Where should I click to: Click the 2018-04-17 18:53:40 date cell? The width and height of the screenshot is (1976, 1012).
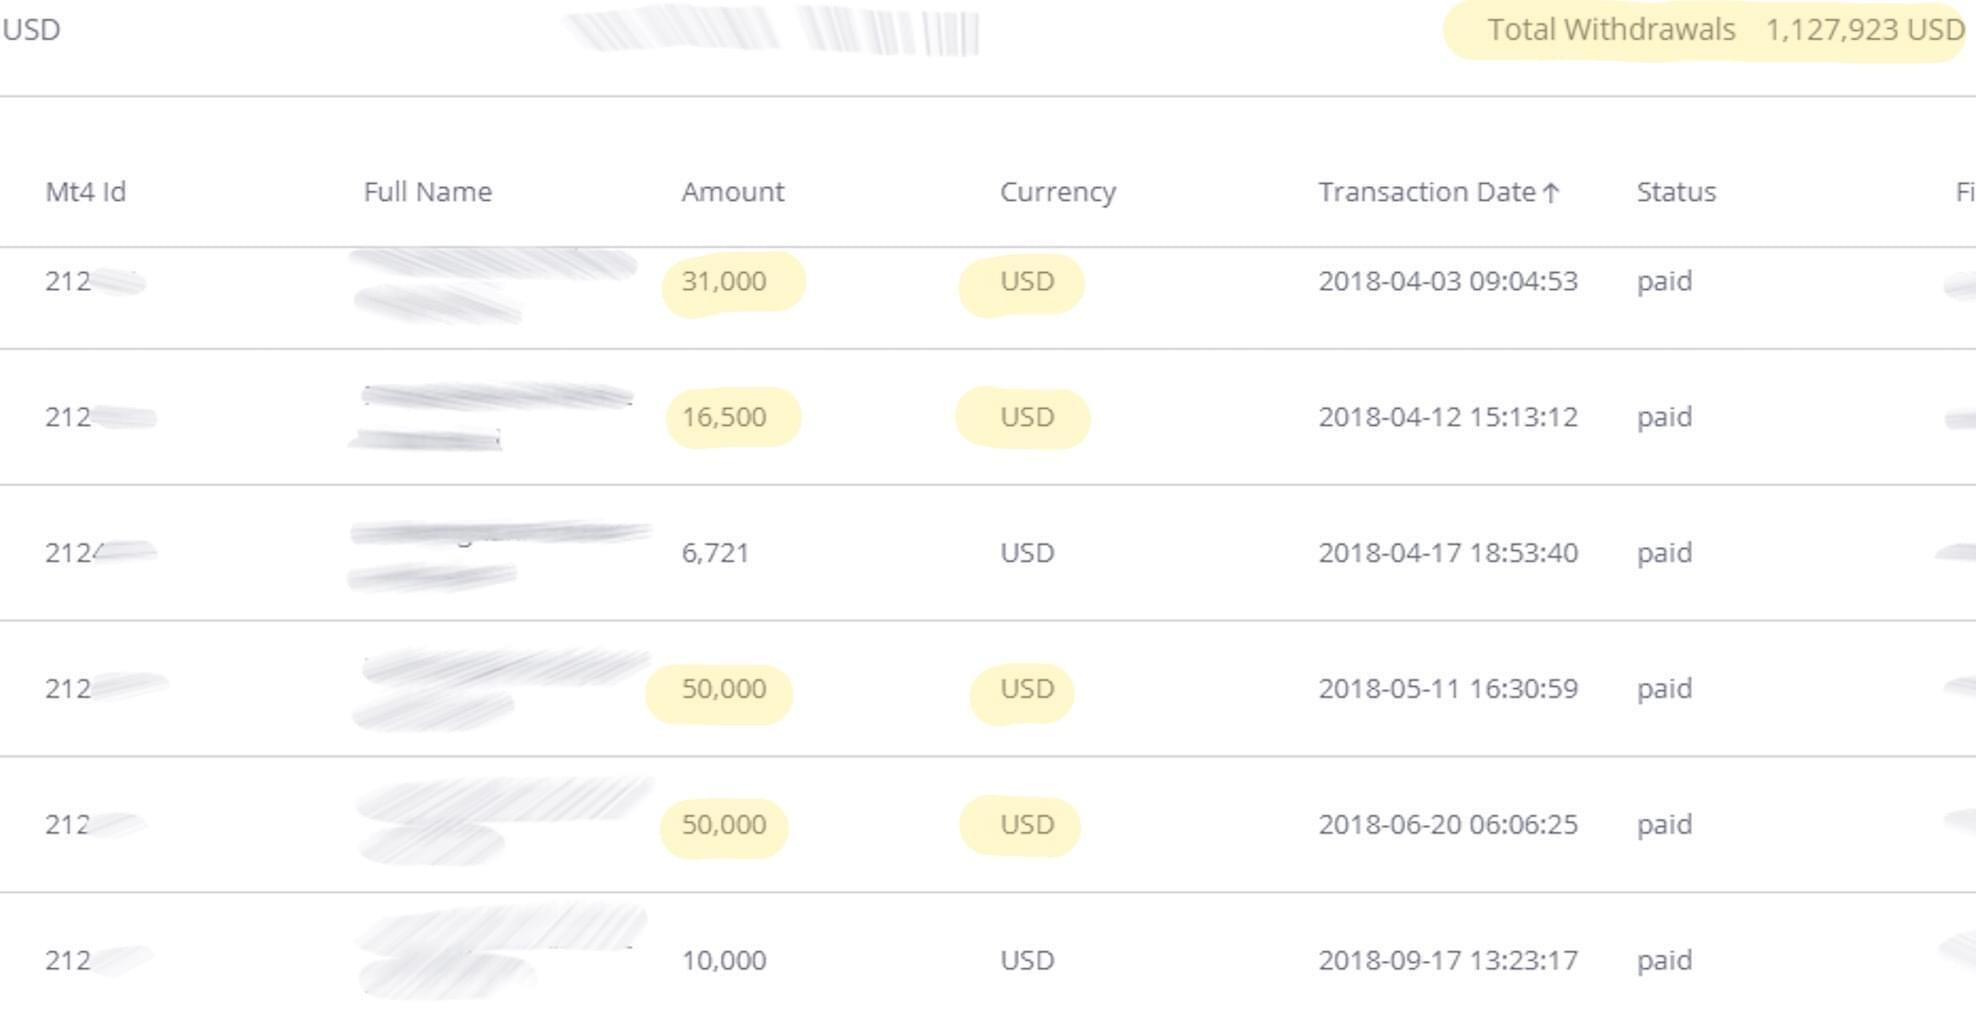click(1447, 553)
